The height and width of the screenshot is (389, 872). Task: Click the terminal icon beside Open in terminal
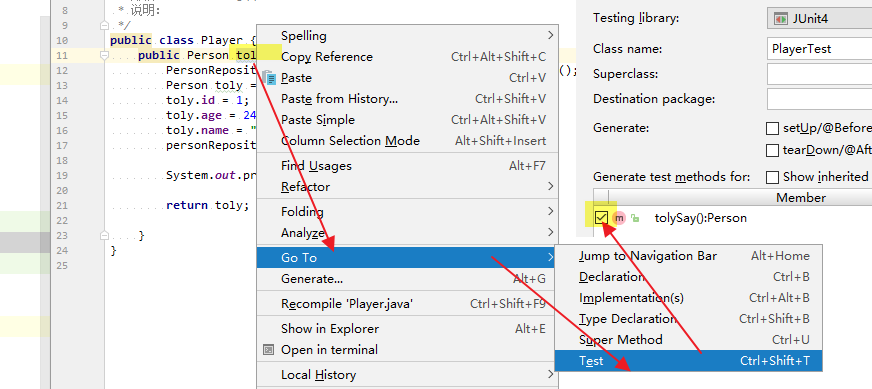point(269,350)
